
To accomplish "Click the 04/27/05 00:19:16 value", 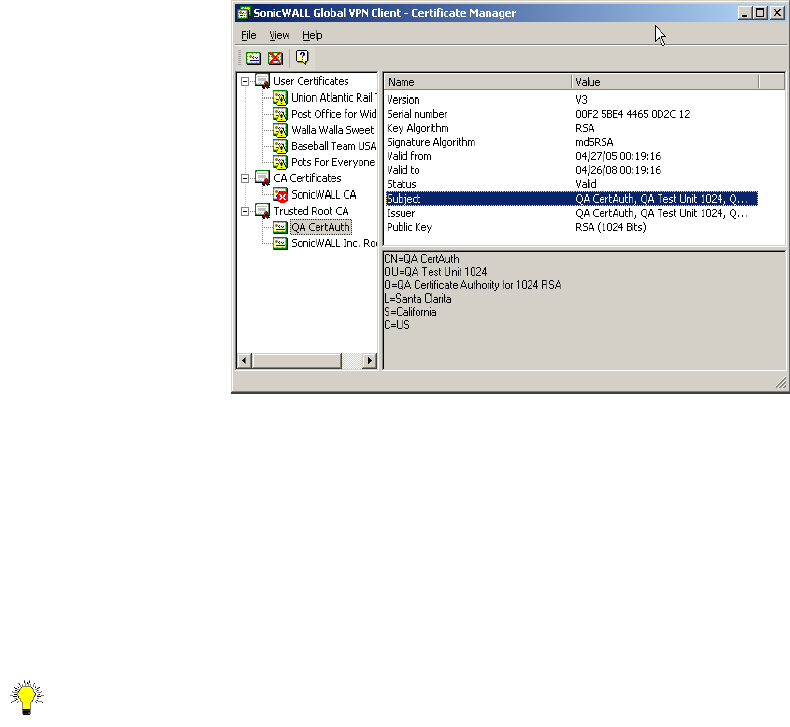I will [x=618, y=156].
